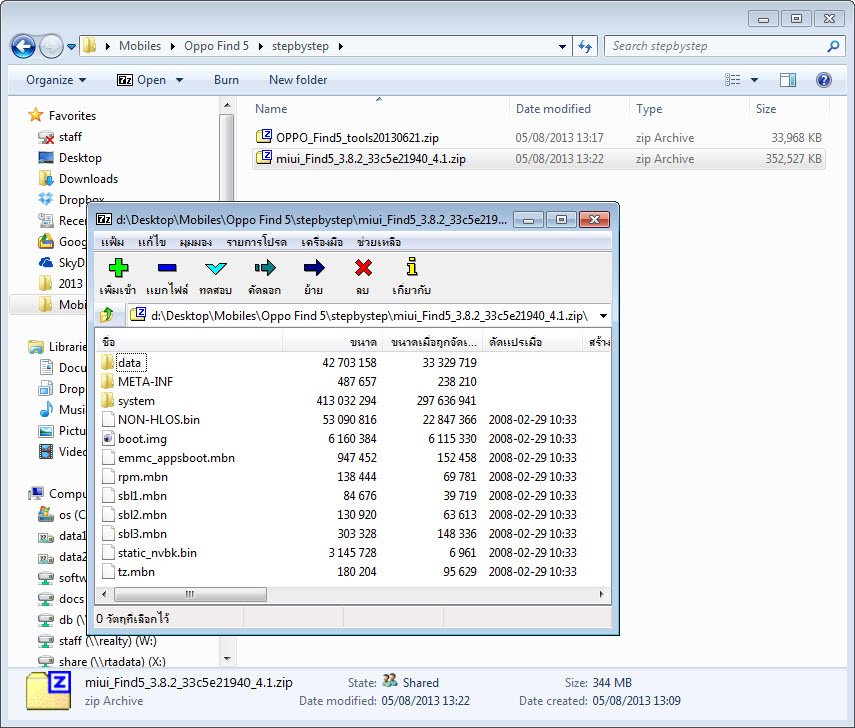Screen dimensions: 855x728
Task: Click New folder in the Explorer toolbar
Action: 298,80
